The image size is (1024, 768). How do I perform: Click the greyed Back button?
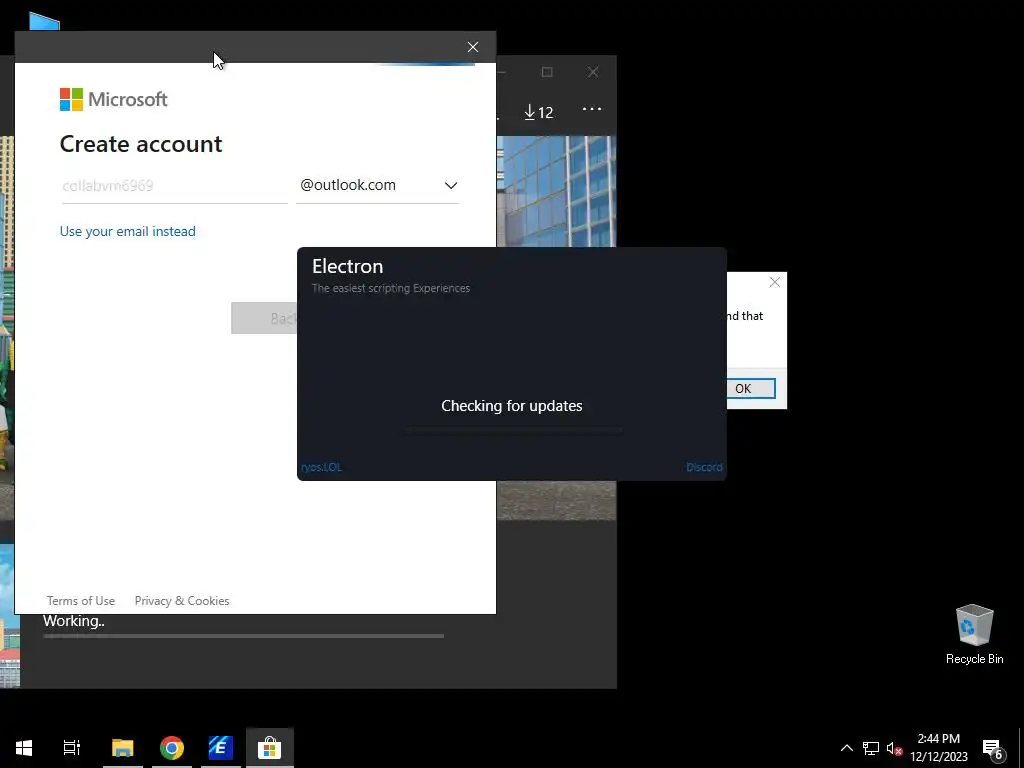click(x=264, y=318)
